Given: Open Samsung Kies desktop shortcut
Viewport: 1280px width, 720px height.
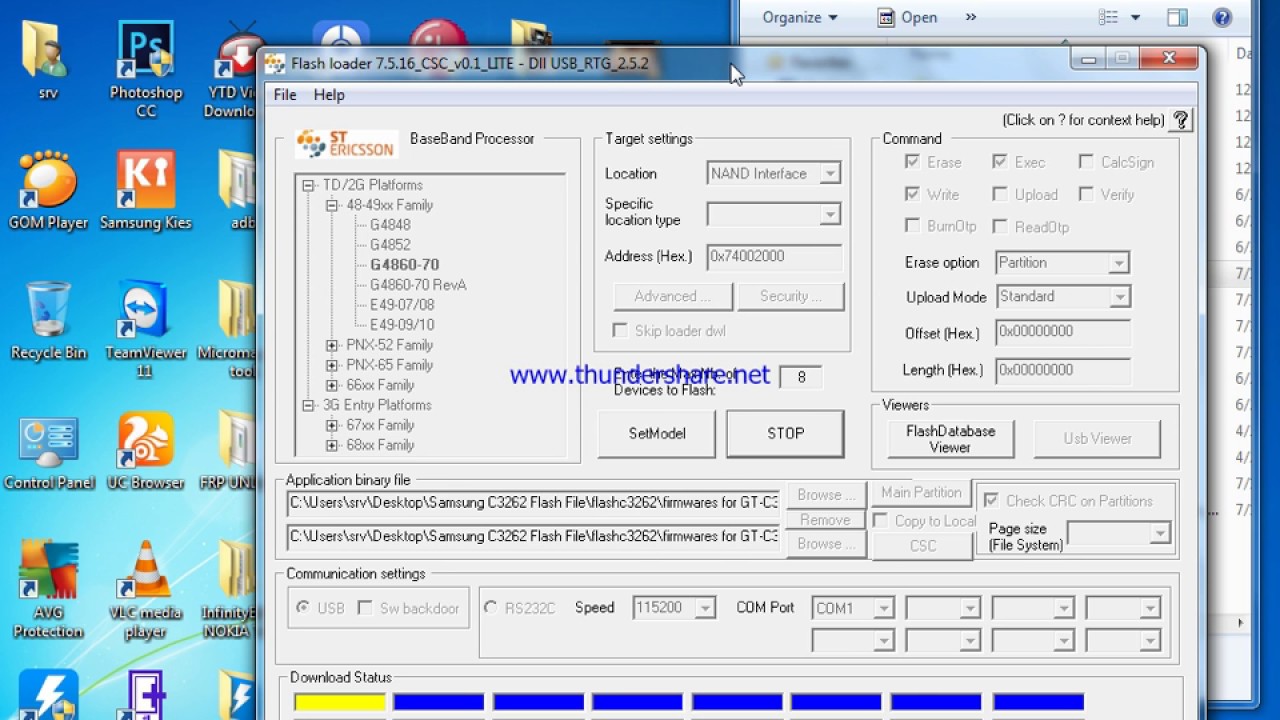Looking at the screenshot, I should click(146, 190).
